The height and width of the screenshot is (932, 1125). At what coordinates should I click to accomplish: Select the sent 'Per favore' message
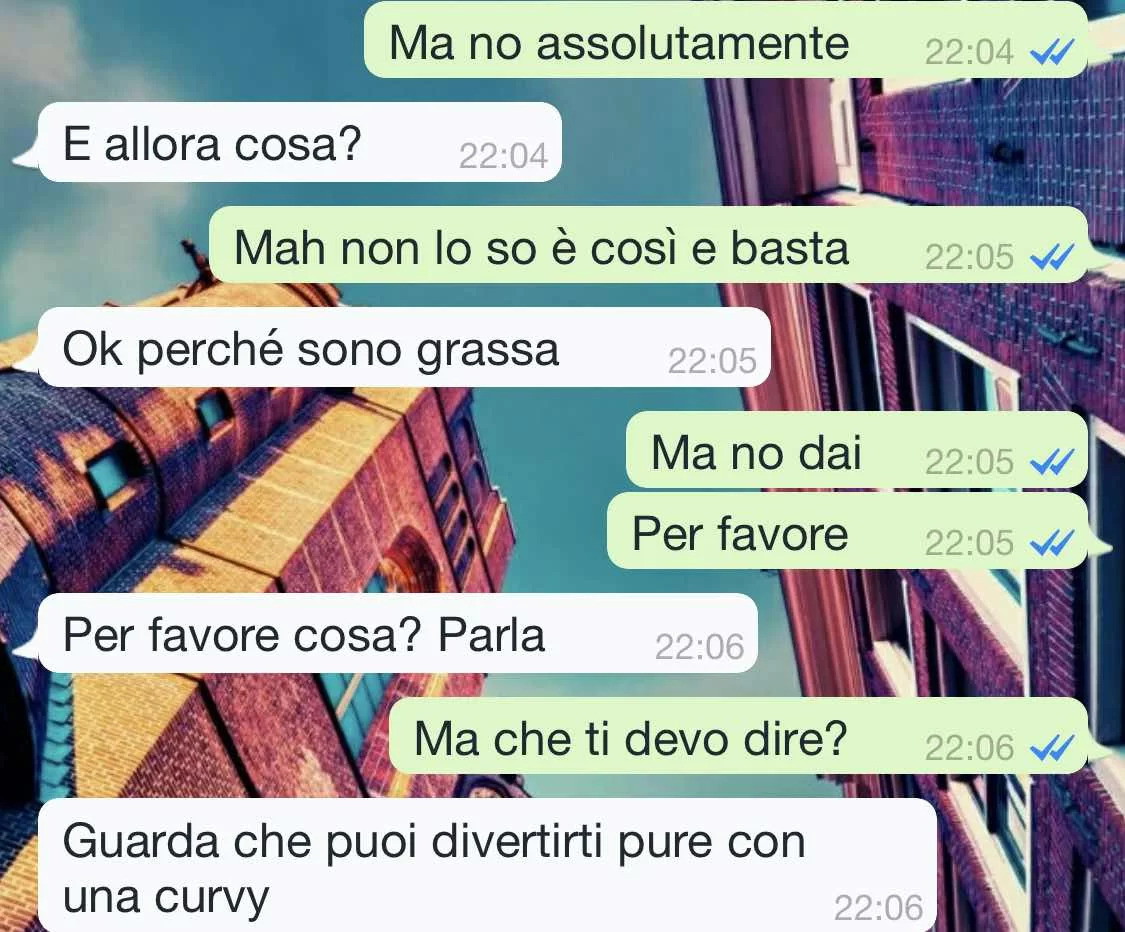pyautogui.click(x=847, y=531)
